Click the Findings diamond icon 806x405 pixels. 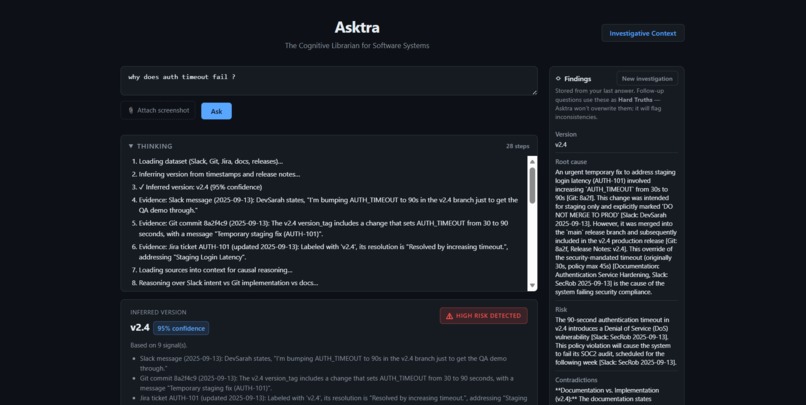(x=558, y=79)
